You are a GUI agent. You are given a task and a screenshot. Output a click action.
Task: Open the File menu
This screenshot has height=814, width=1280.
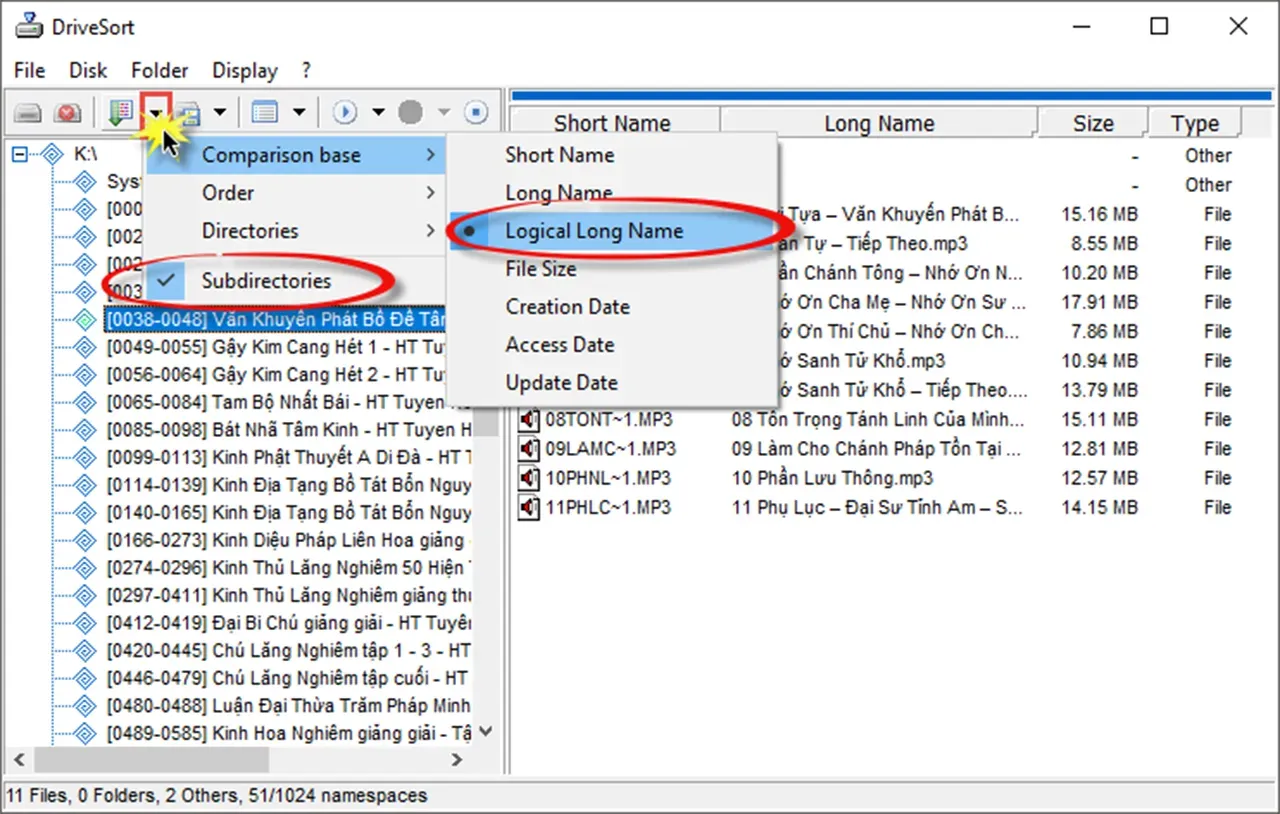[x=30, y=71]
